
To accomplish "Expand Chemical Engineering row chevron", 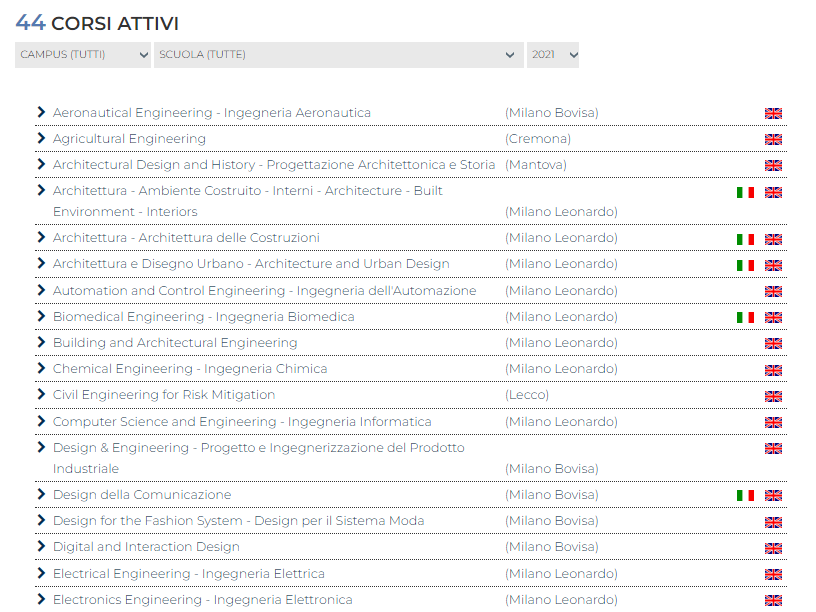I will click(42, 368).
